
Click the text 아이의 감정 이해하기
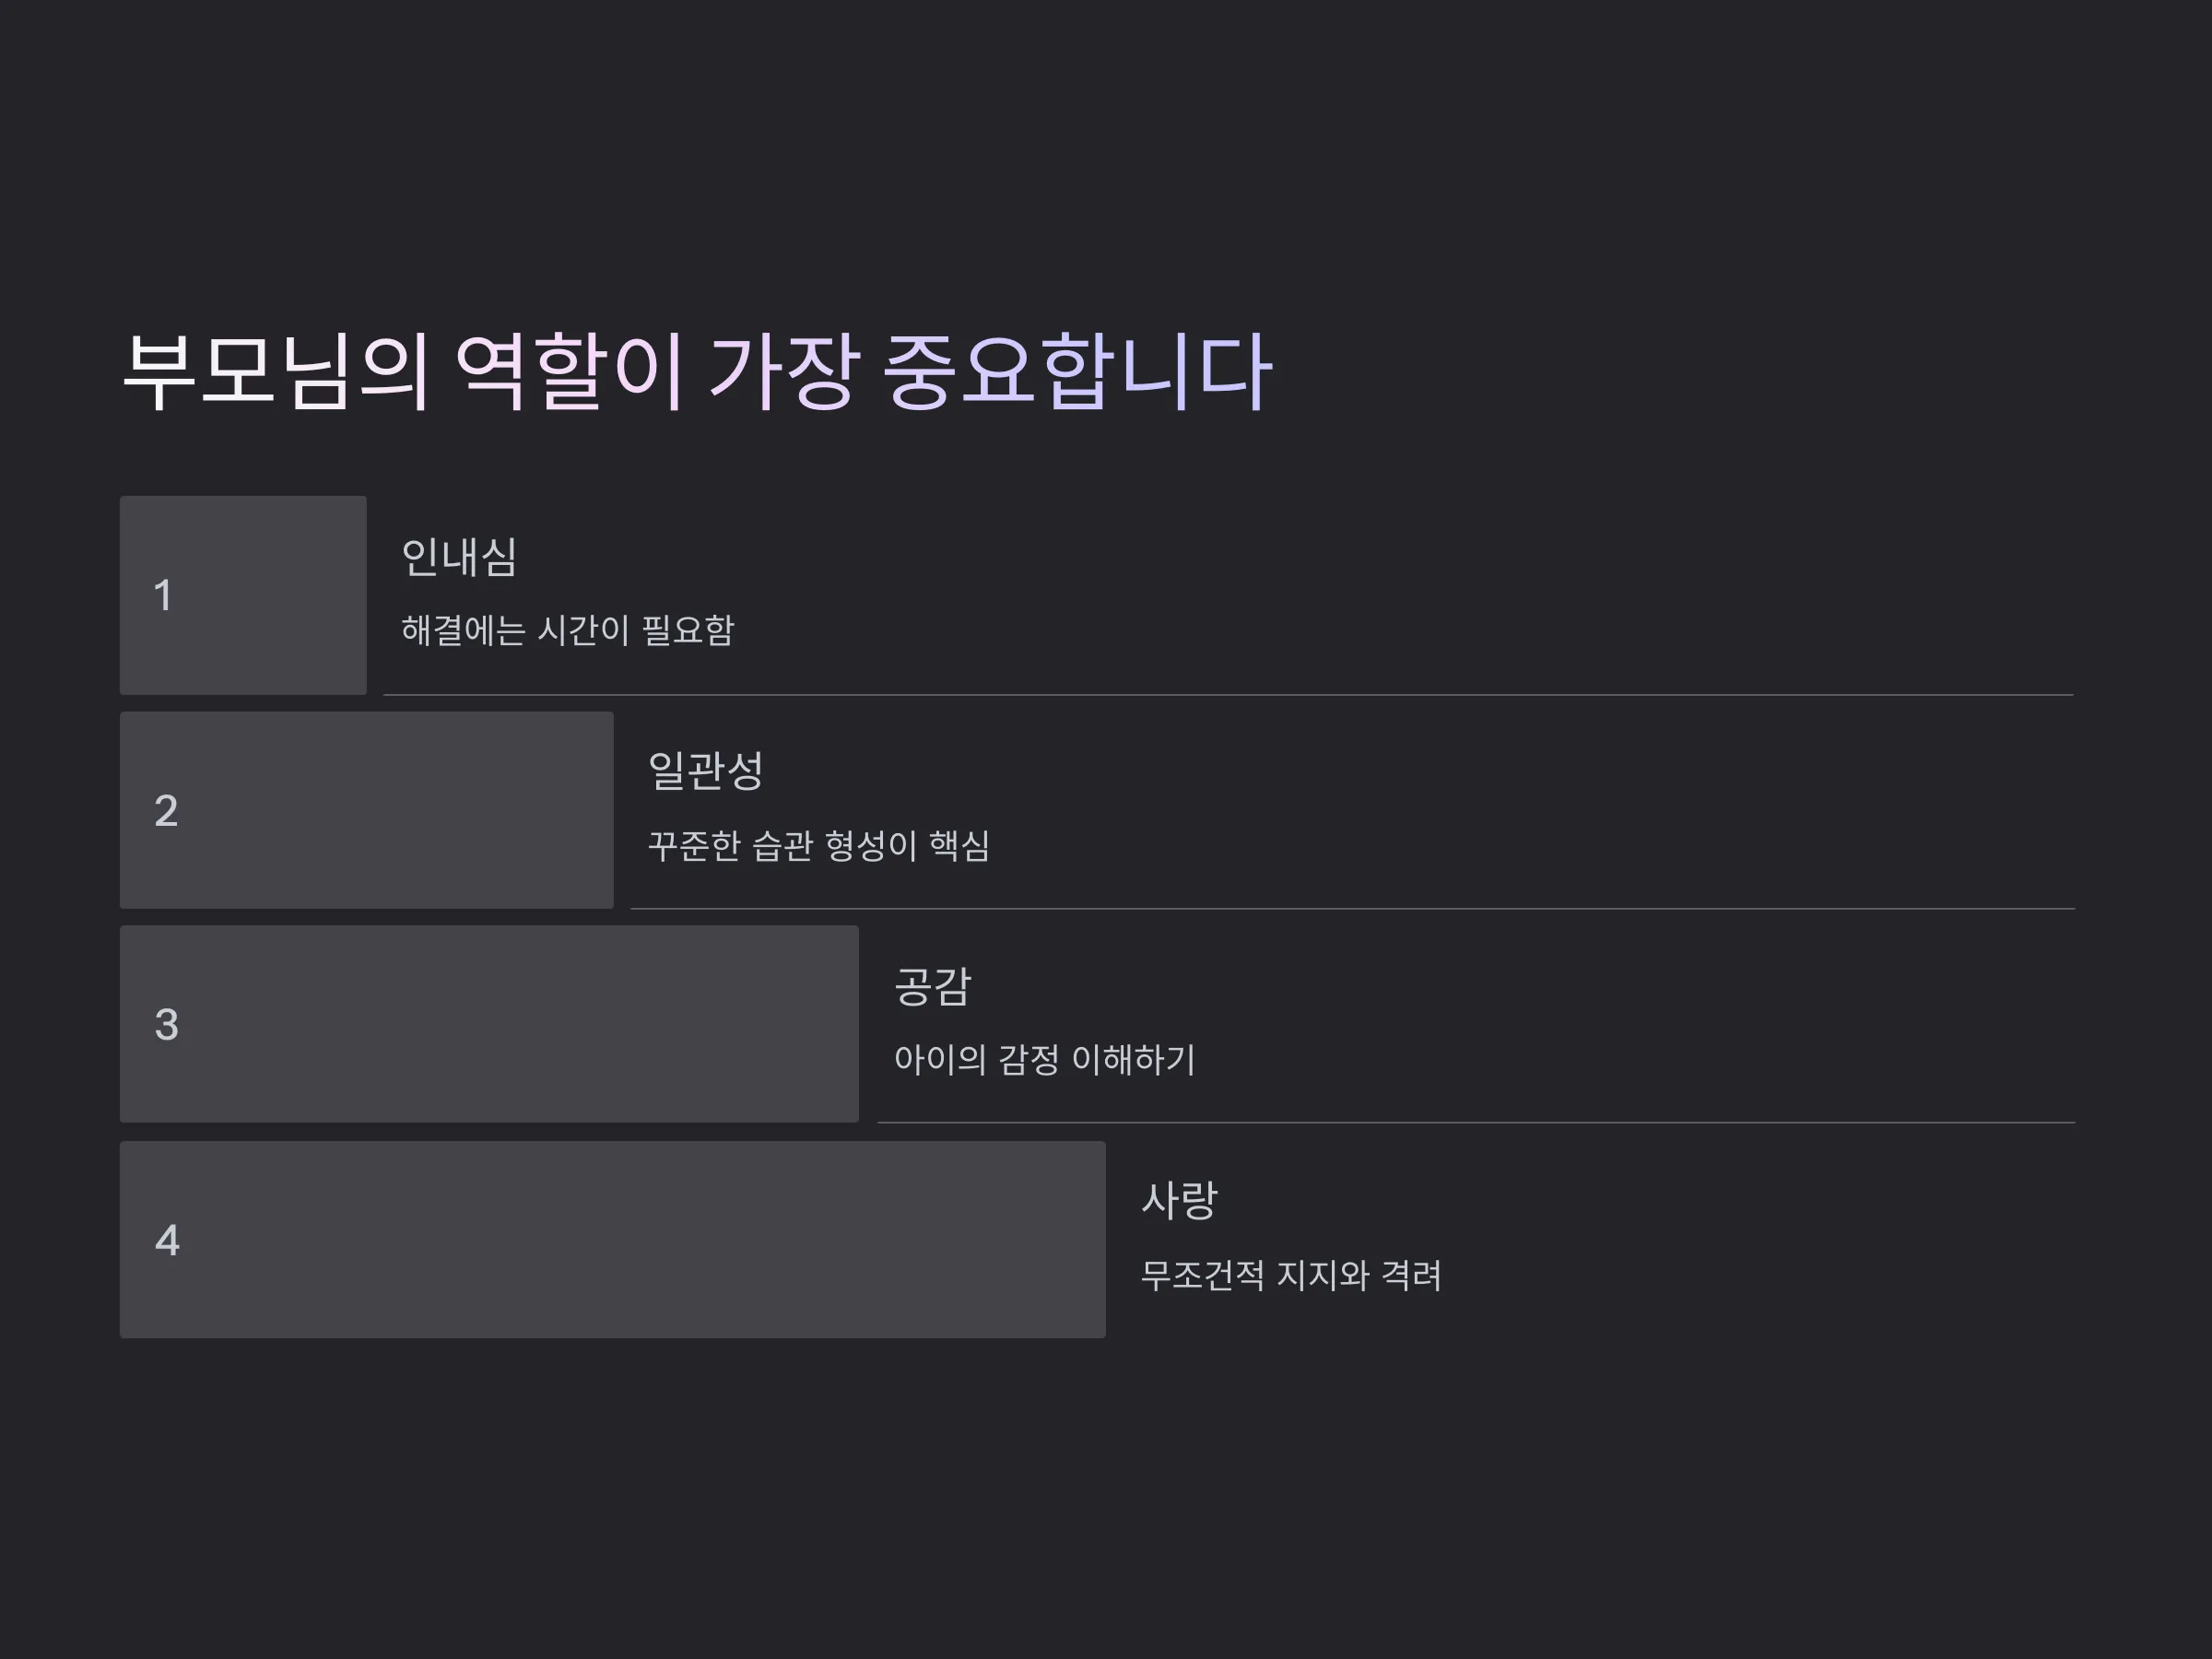click(x=1045, y=1059)
